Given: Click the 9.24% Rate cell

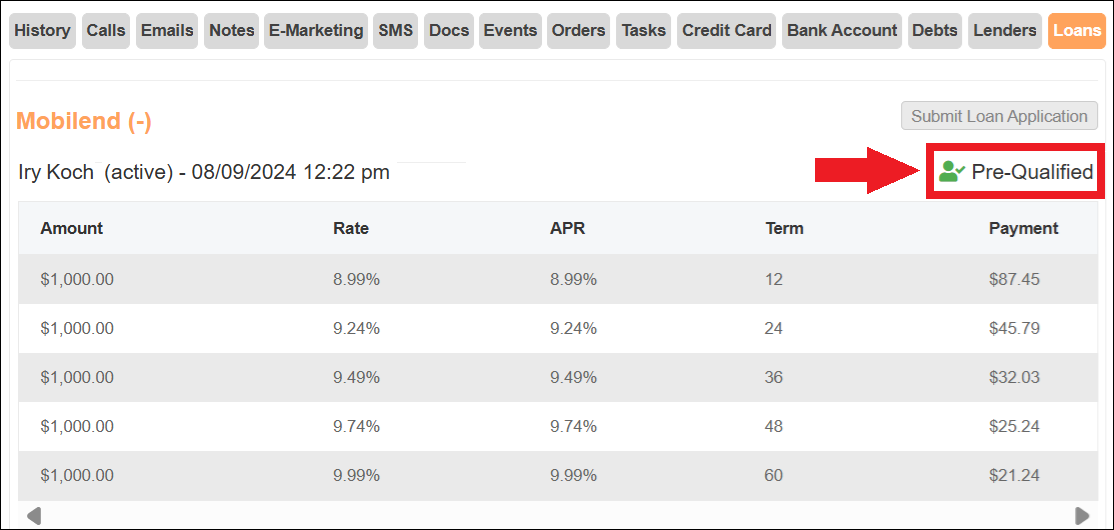Looking at the screenshot, I should tap(357, 328).
